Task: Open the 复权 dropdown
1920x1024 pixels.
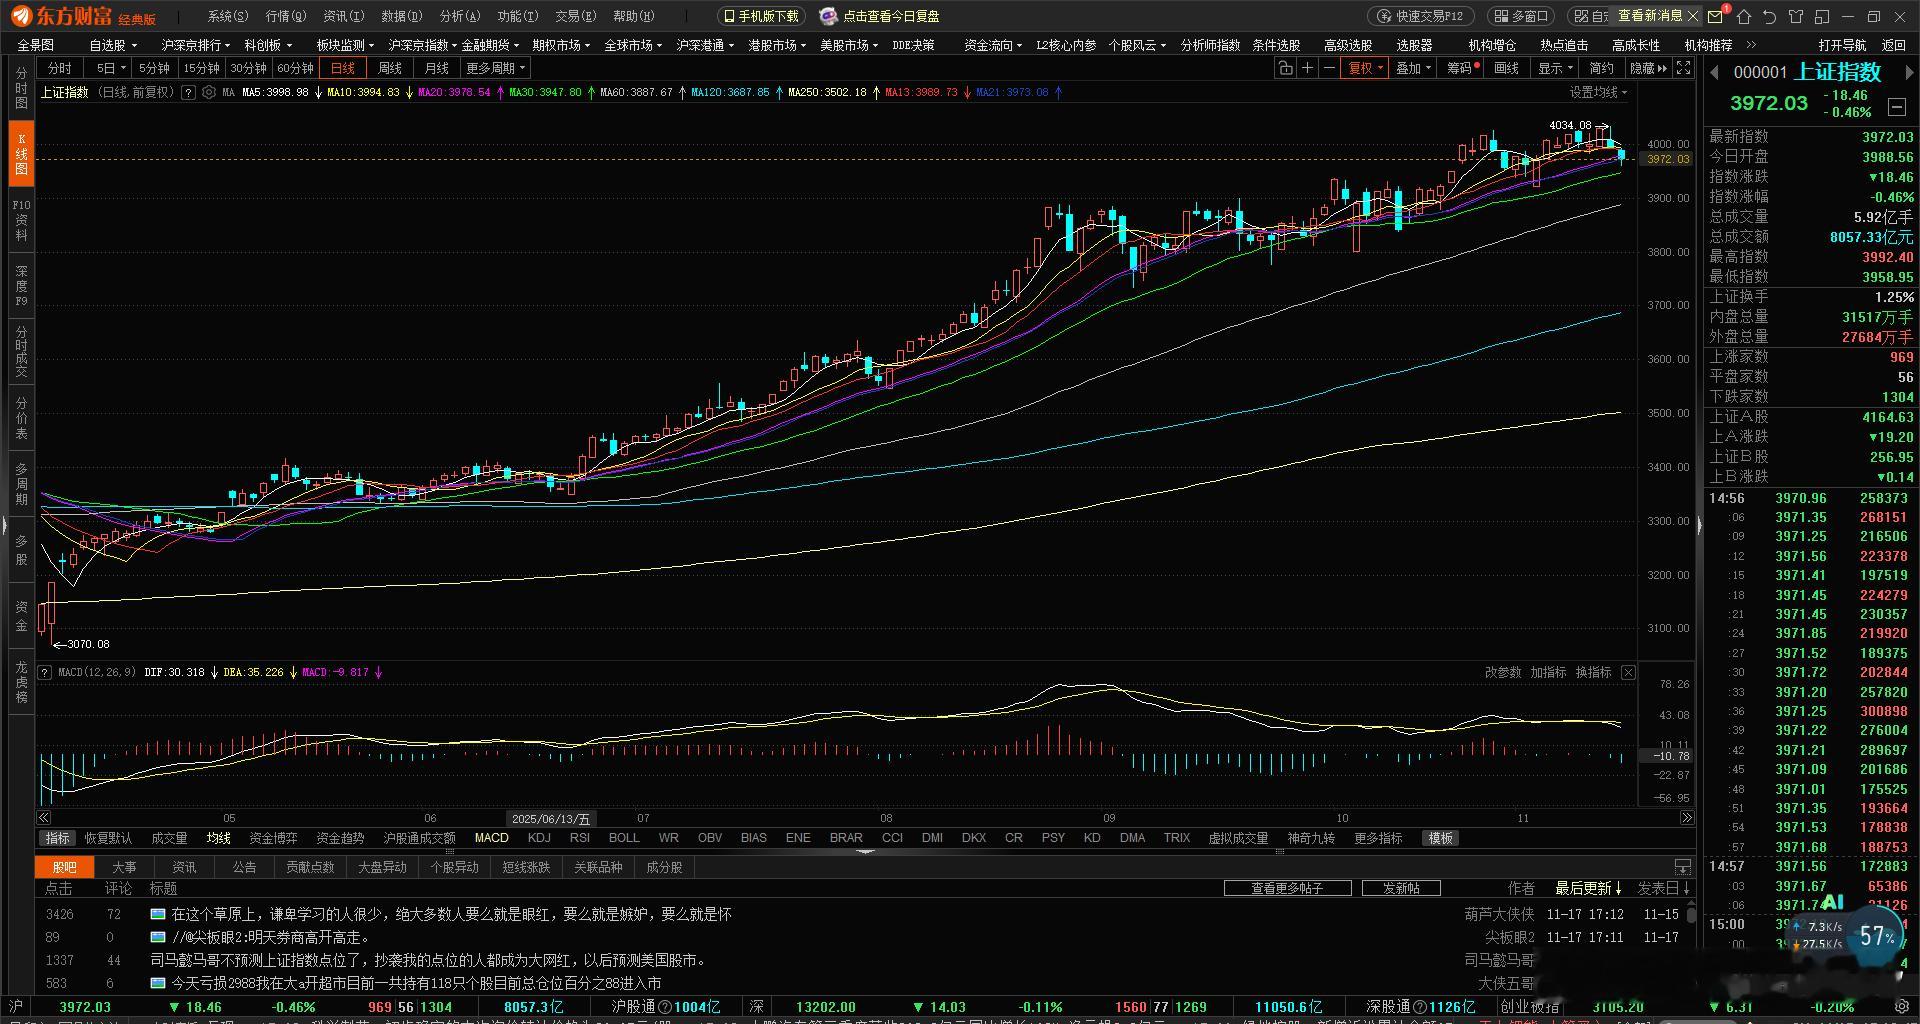Action: 1366,68
